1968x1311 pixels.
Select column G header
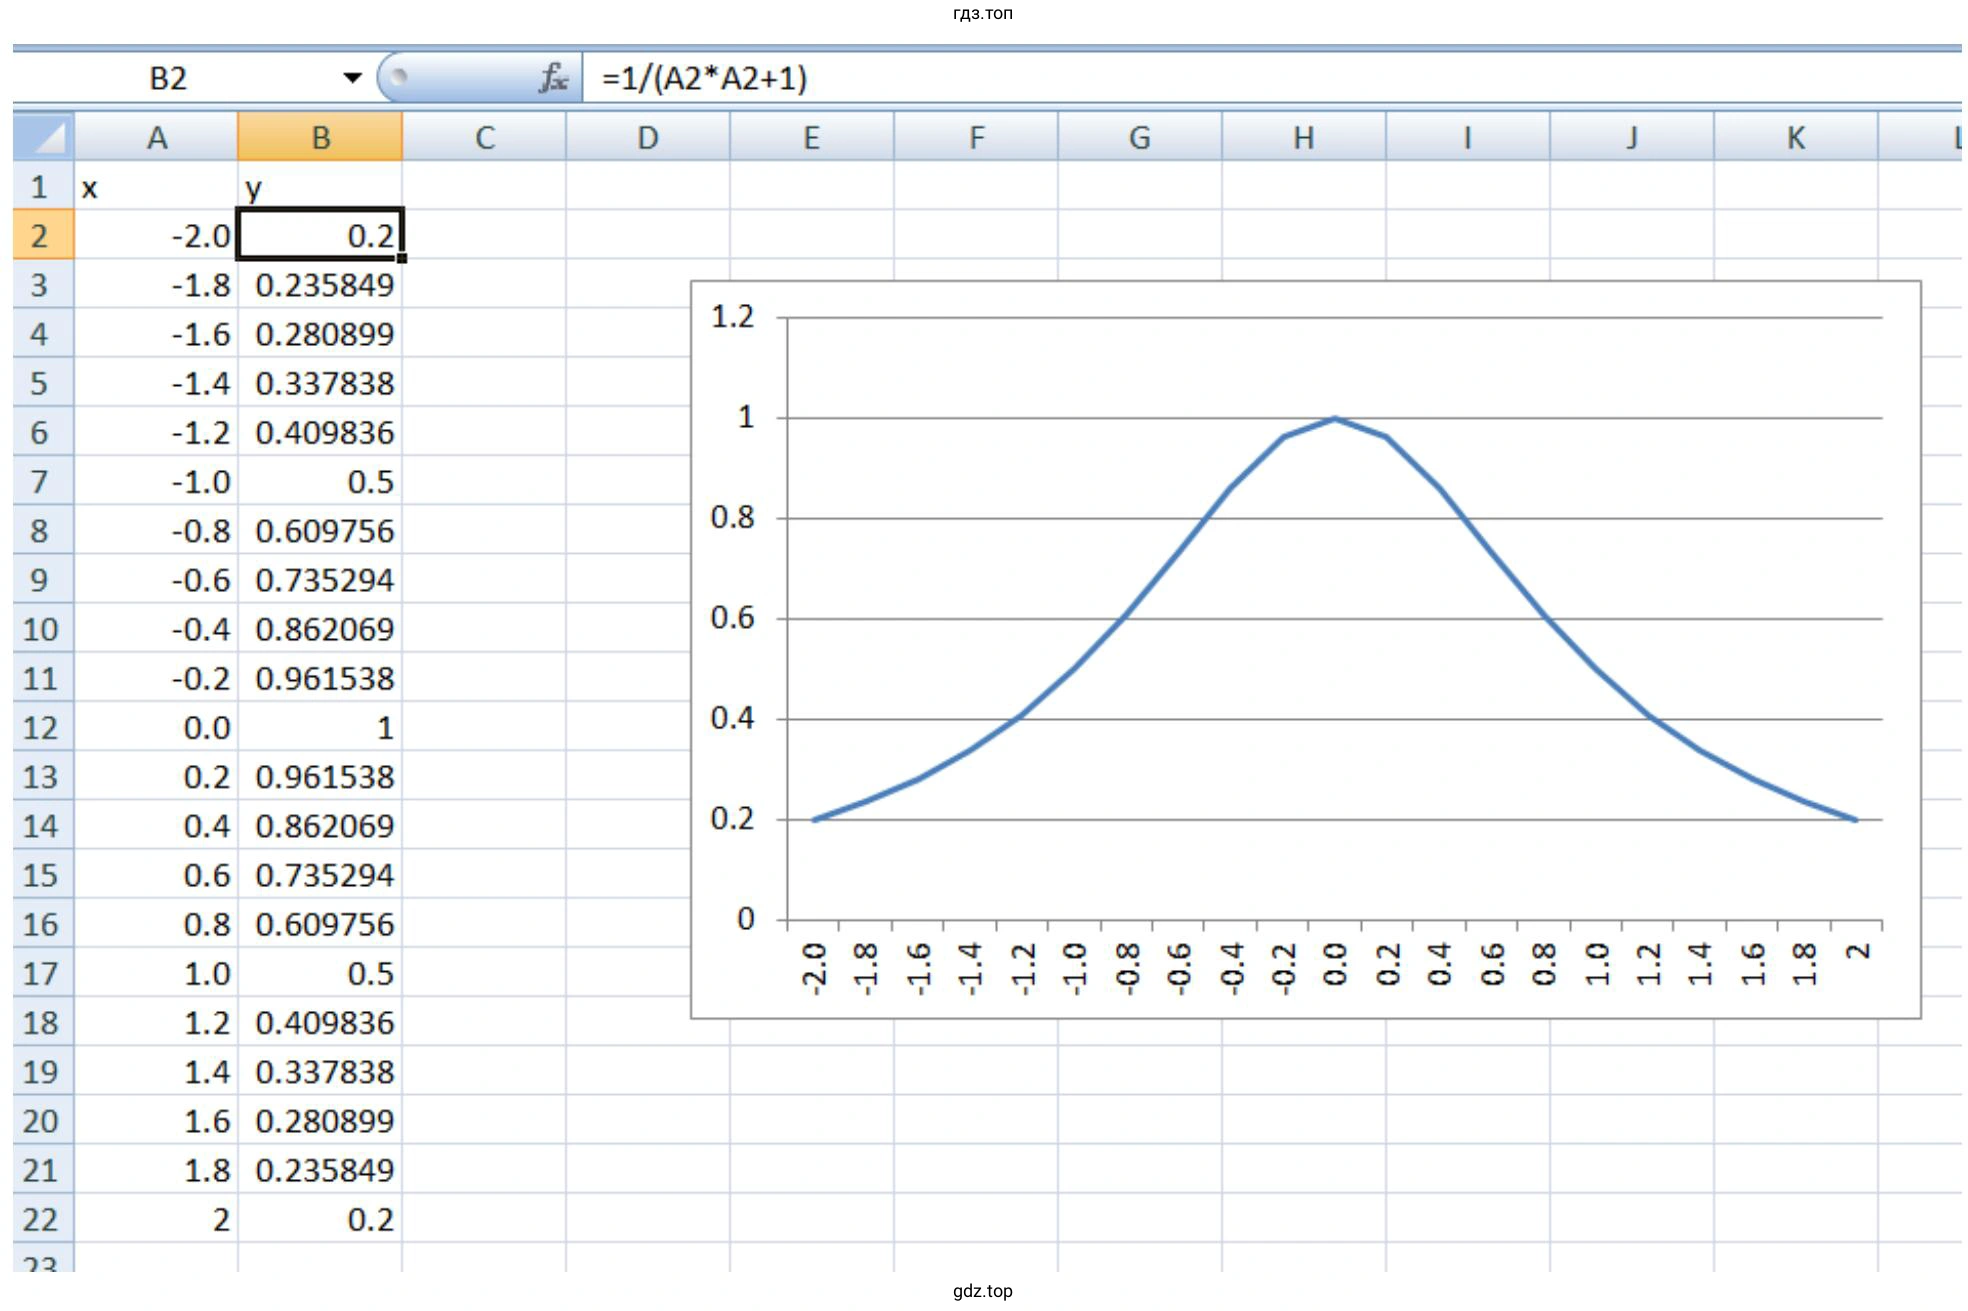[1140, 137]
